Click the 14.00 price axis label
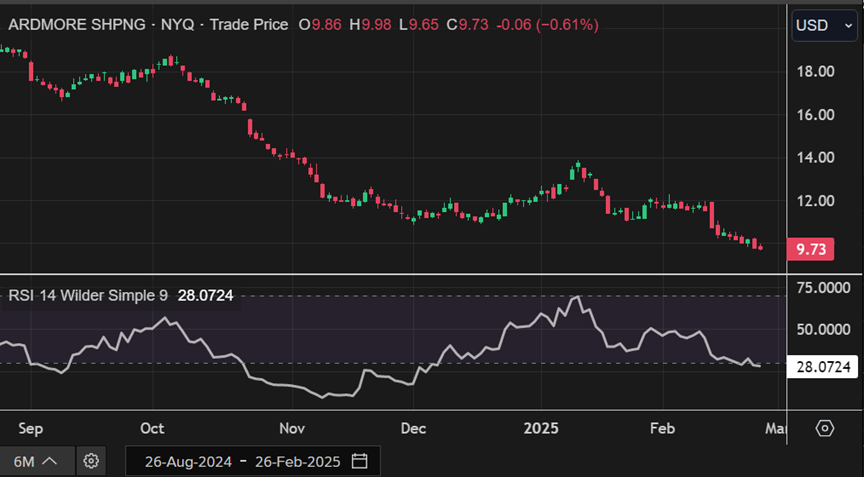This screenshot has width=864, height=477. point(815,157)
